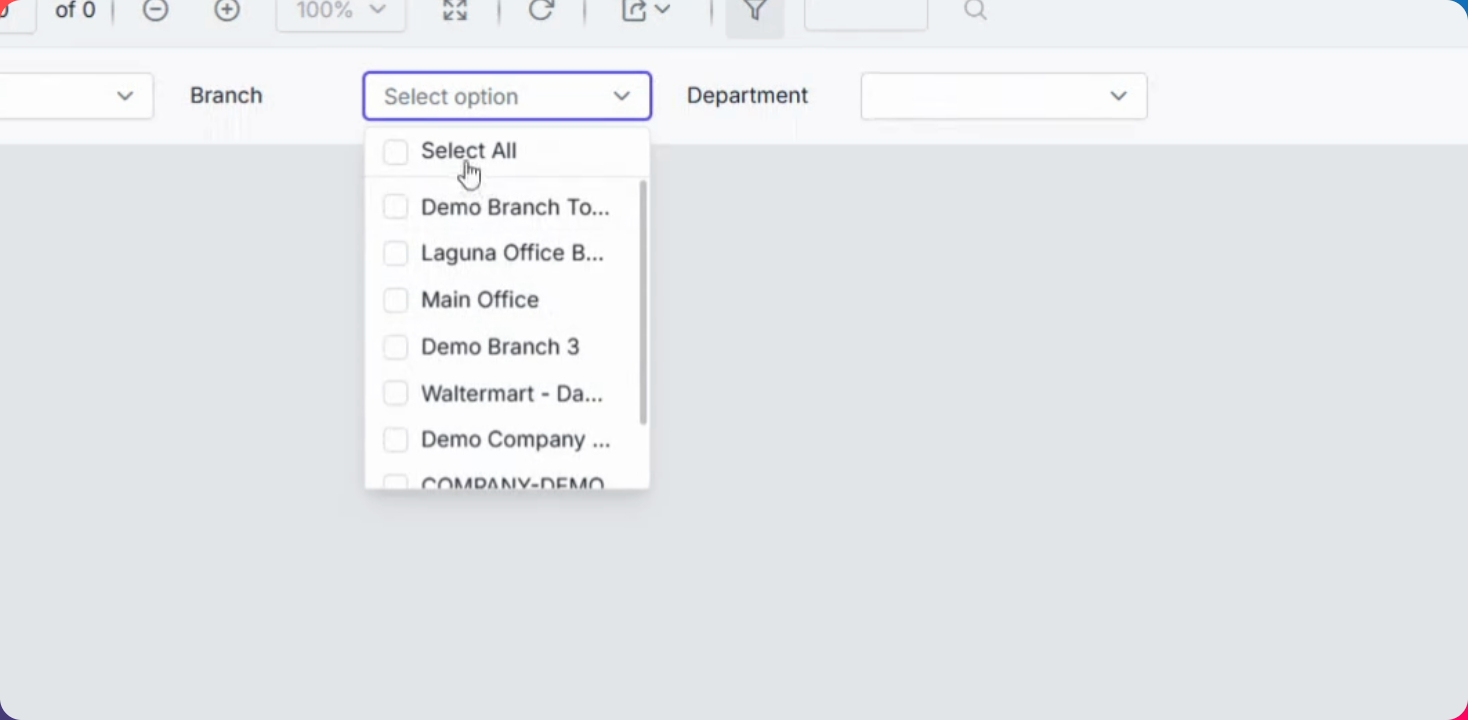
Task: Enable the Demo Branch 3 checkbox
Action: click(x=396, y=347)
